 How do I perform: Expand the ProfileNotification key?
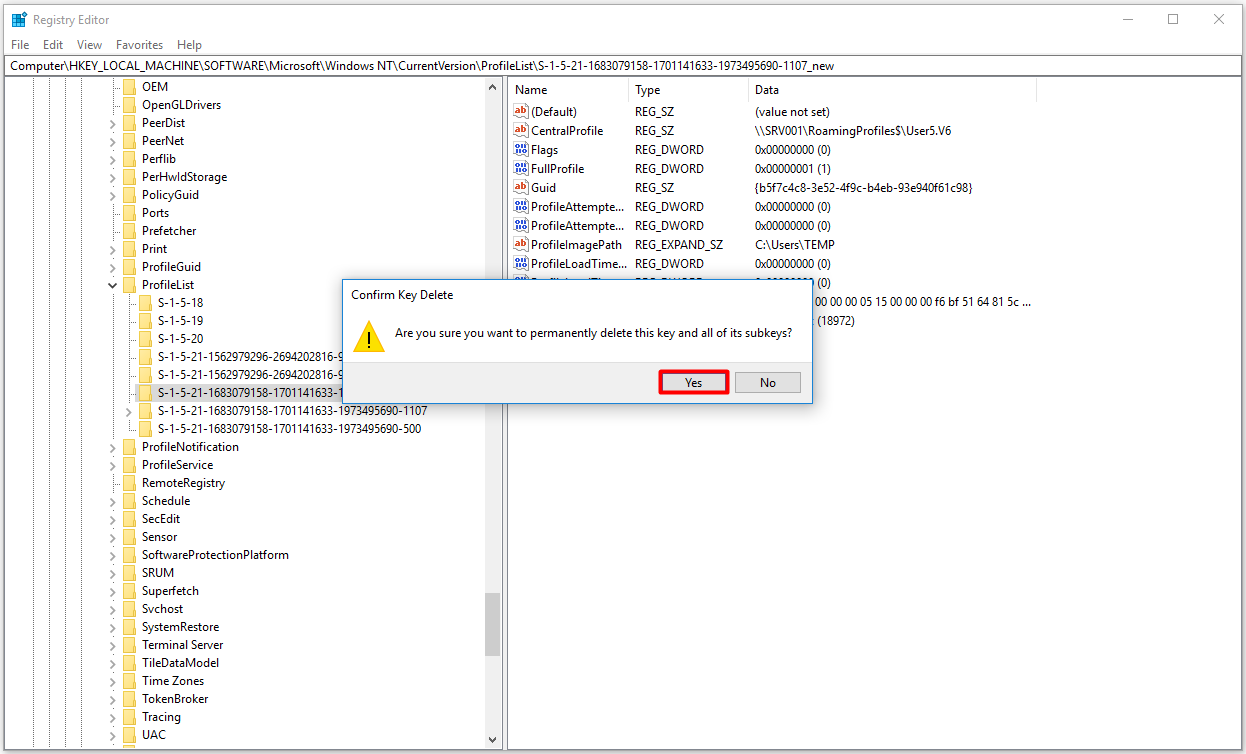(112, 447)
